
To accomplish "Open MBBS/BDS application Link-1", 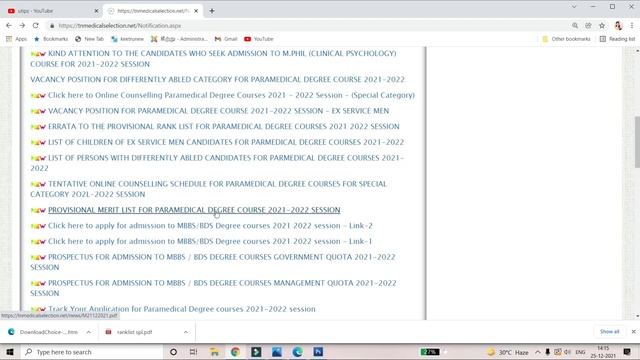I will point(210,241).
